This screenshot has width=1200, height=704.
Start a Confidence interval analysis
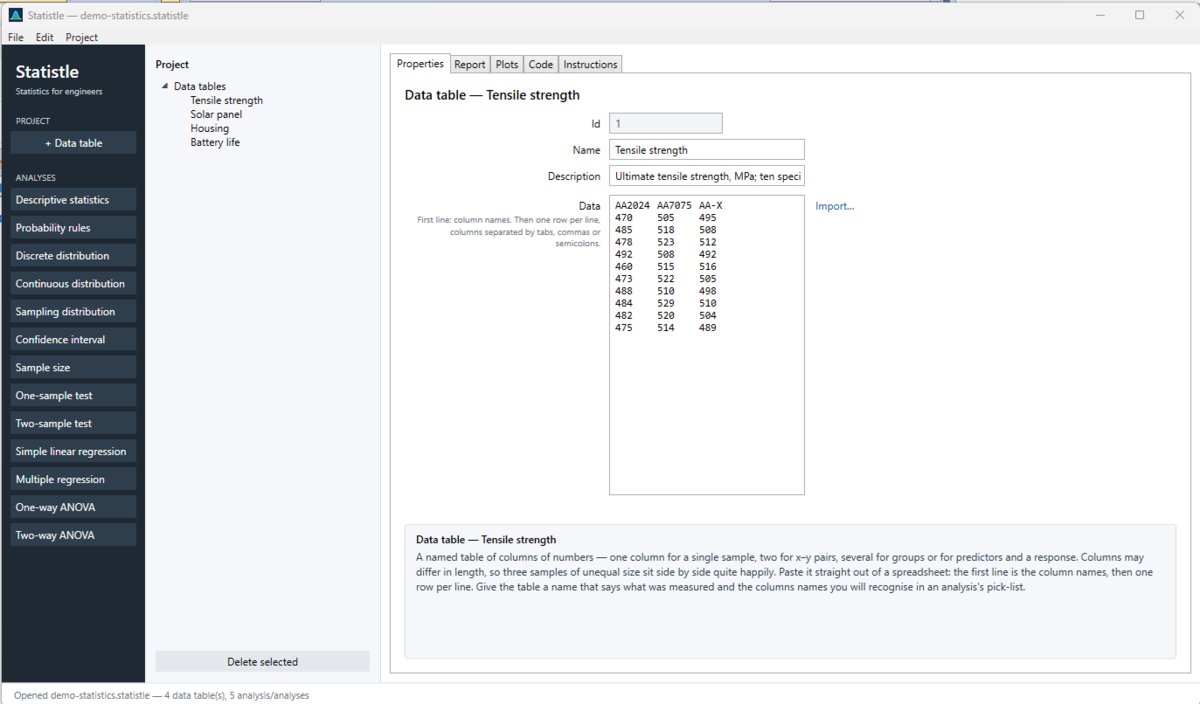tap(73, 340)
